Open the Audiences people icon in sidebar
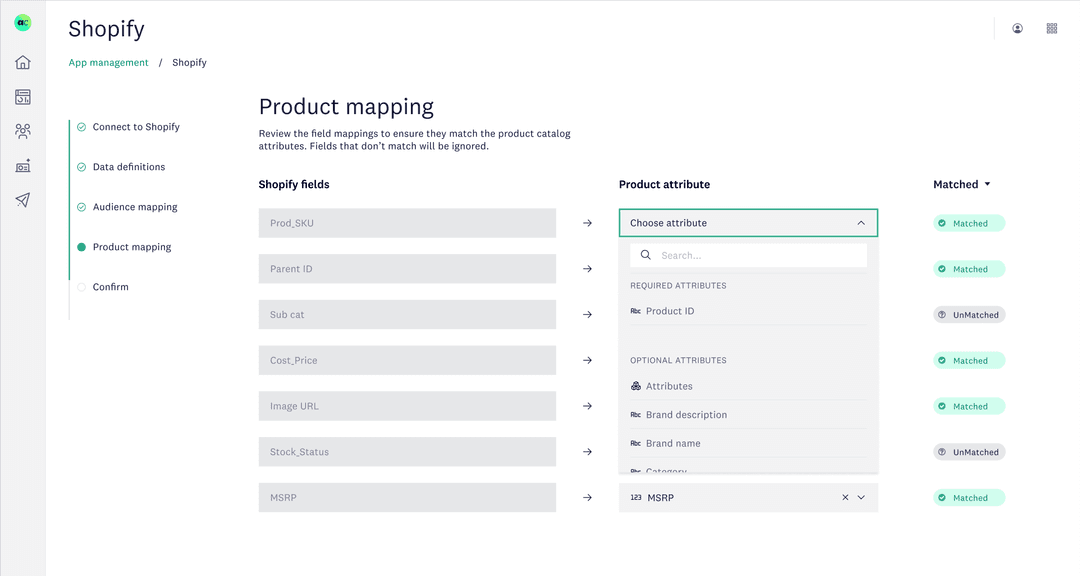The image size is (1080, 576). pos(22,130)
